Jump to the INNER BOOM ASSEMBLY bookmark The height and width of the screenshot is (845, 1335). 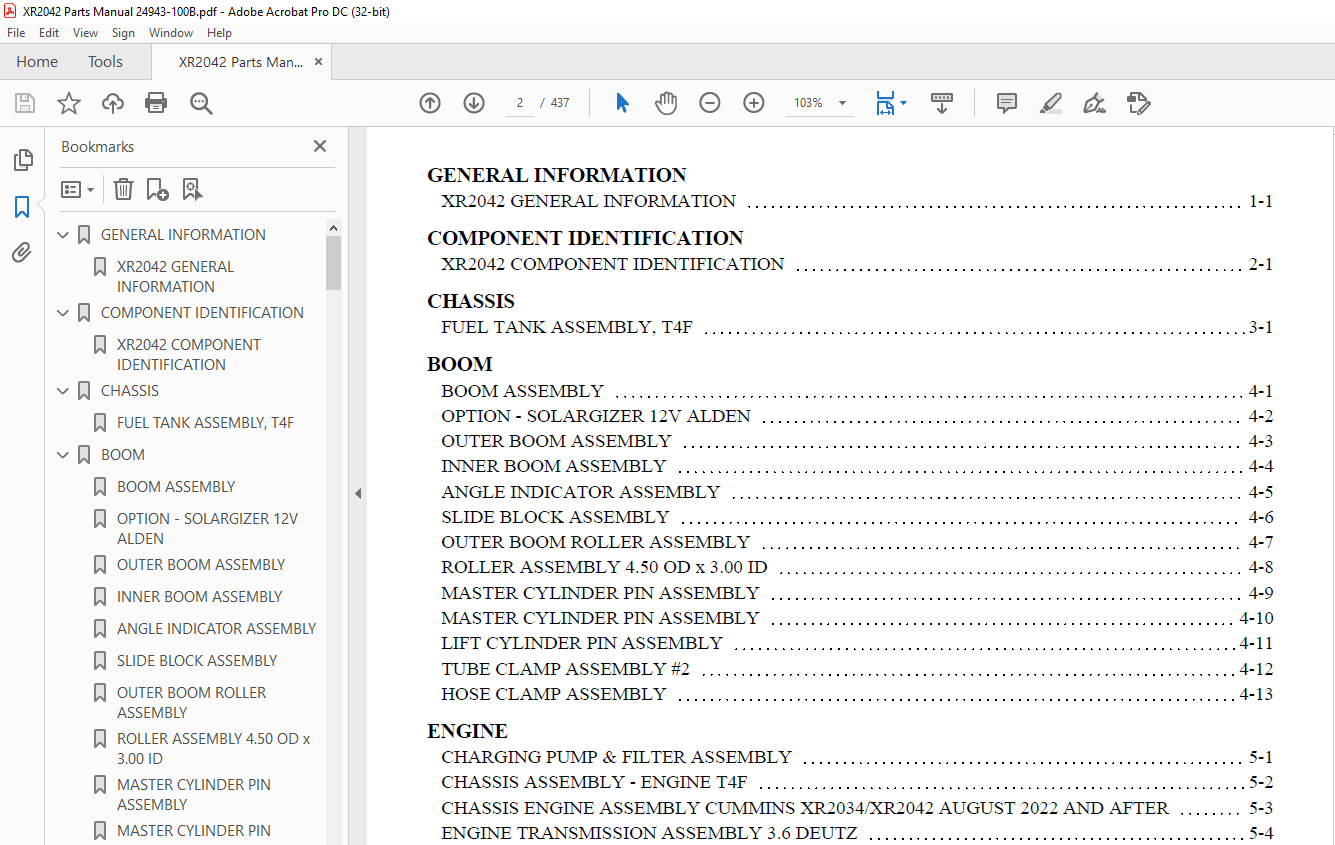pyautogui.click(x=200, y=597)
